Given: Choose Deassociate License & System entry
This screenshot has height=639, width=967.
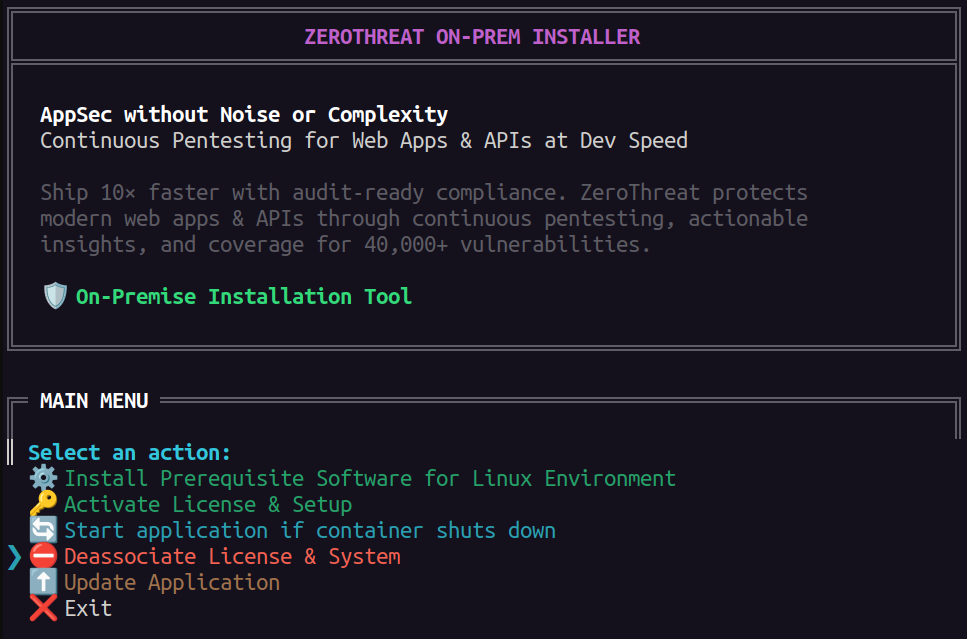Looking at the screenshot, I should 232,556.
